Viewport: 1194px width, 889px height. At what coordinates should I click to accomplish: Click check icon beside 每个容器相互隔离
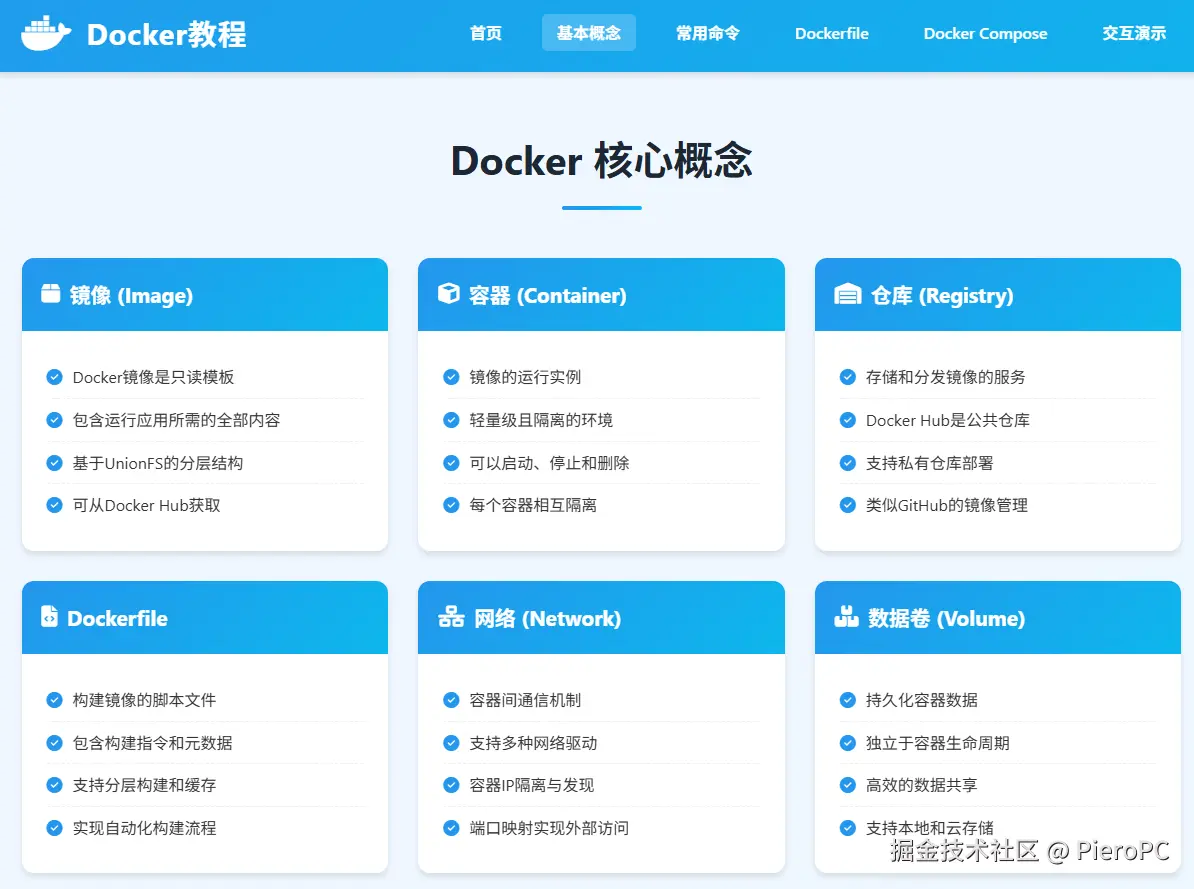point(452,505)
